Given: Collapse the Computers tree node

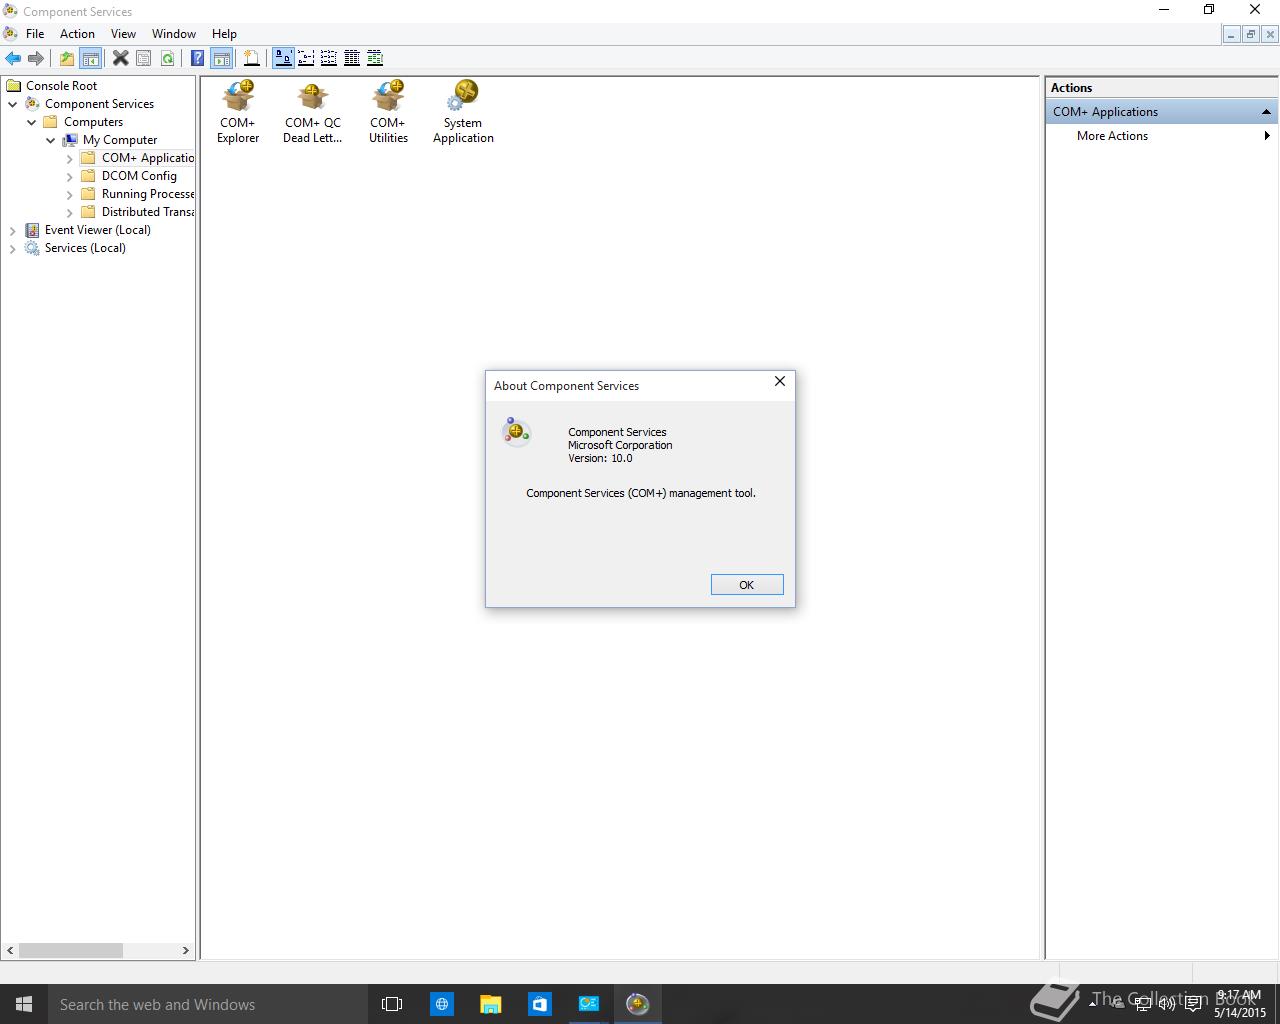Looking at the screenshot, I should point(32,122).
